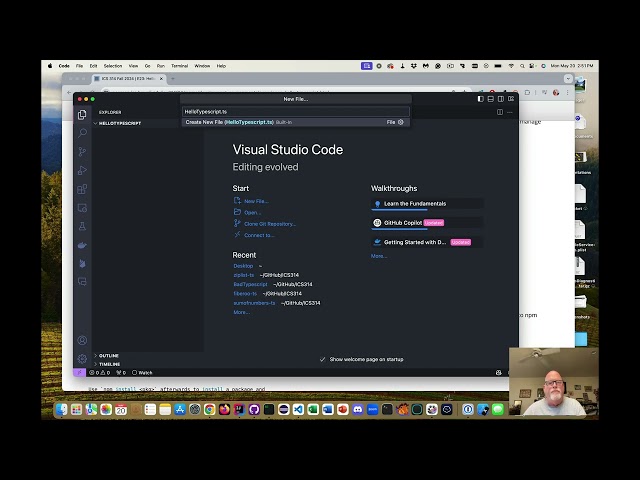Close the ICS 314 browser tab
This screenshot has width=640, height=480.
click(x=161, y=78)
